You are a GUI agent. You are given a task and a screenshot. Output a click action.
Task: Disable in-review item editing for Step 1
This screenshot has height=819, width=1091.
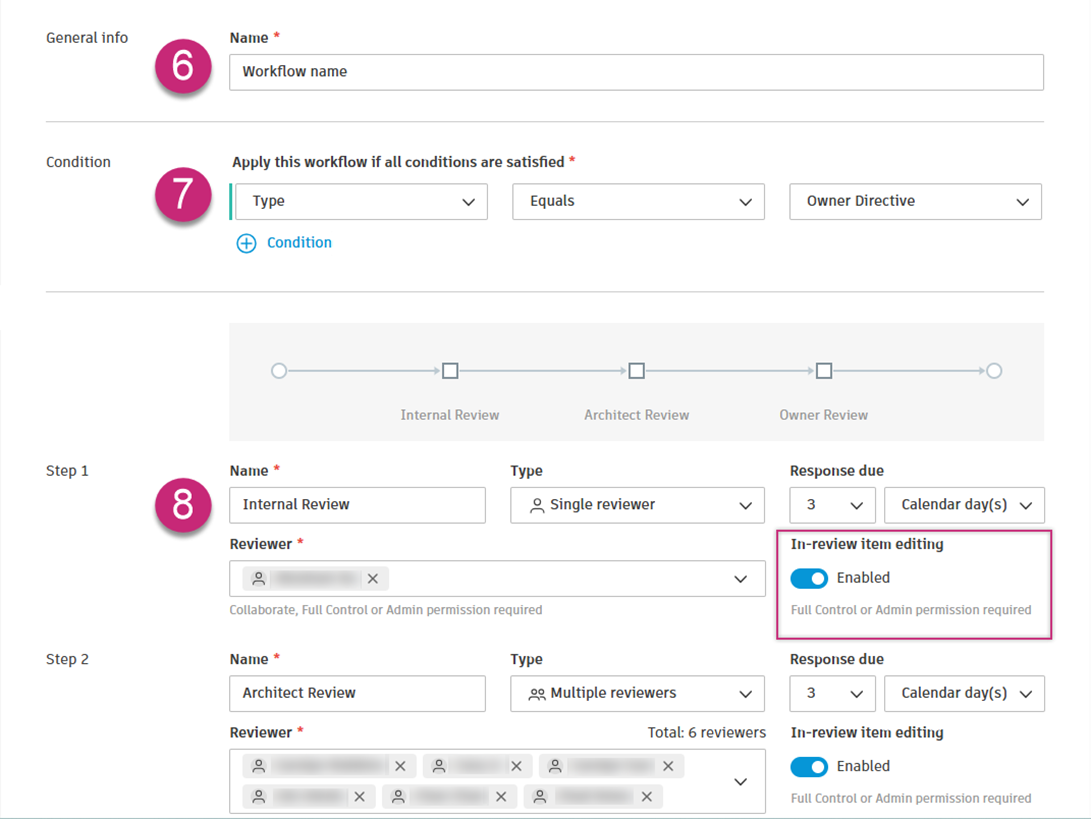(809, 578)
